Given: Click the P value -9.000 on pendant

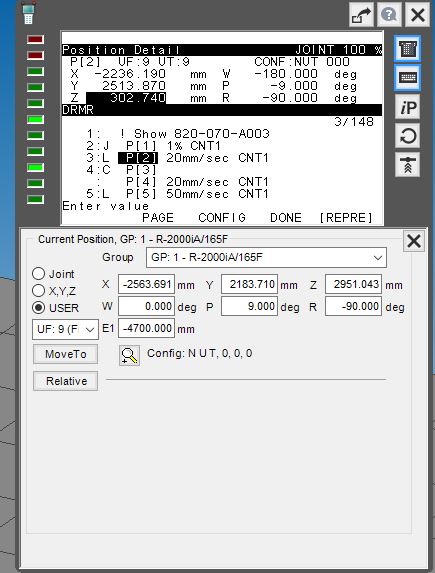Looking at the screenshot, I should (x=294, y=86).
